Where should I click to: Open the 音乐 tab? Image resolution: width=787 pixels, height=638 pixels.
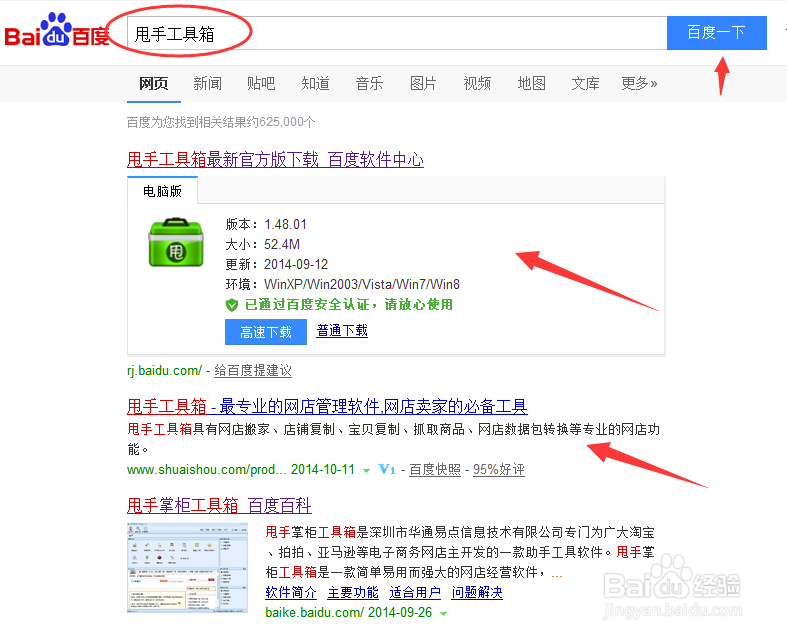(369, 83)
